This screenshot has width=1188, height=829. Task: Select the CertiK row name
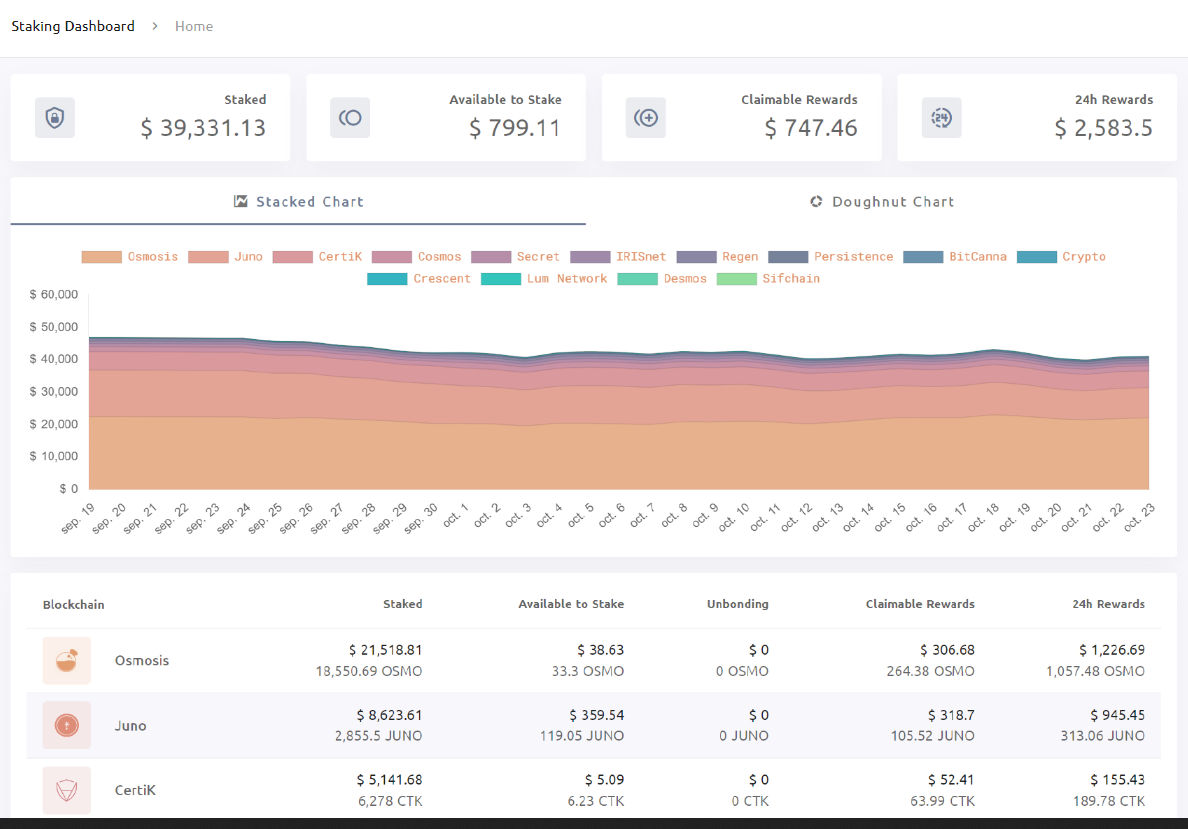pyautogui.click(x=135, y=790)
